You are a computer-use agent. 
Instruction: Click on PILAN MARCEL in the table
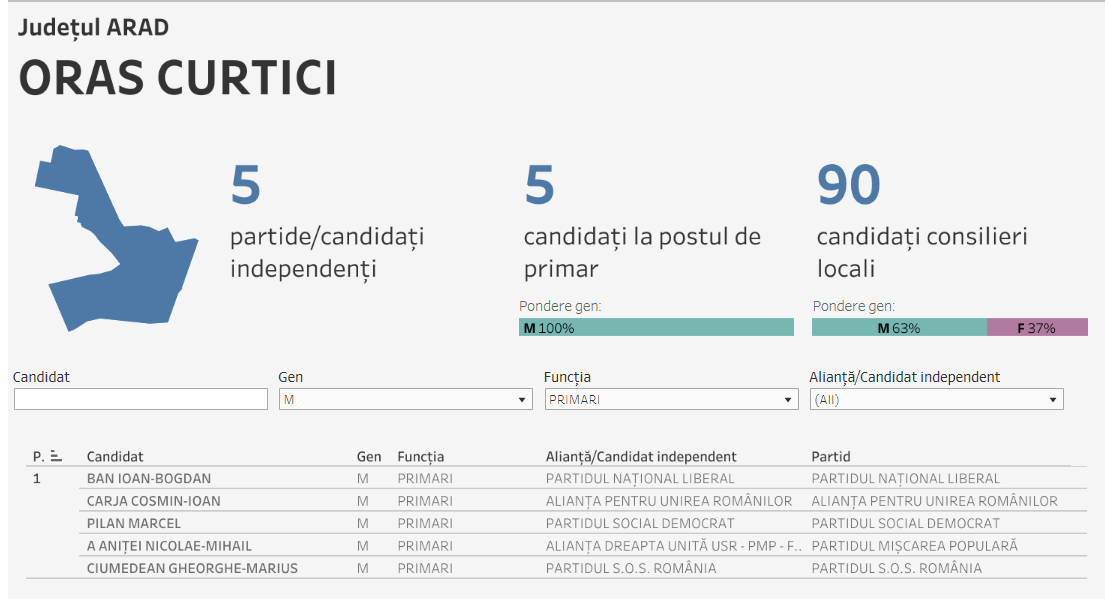click(x=134, y=523)
